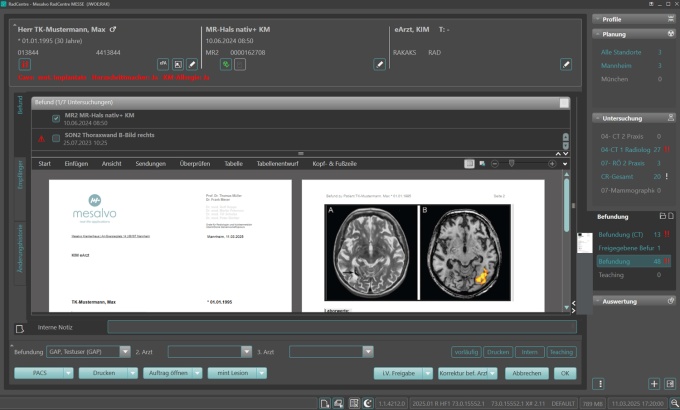Toggle the 'Drucken' option next to vorläufig
The image size is (680, 410).
pyautogui.click(x=498, y=352)
